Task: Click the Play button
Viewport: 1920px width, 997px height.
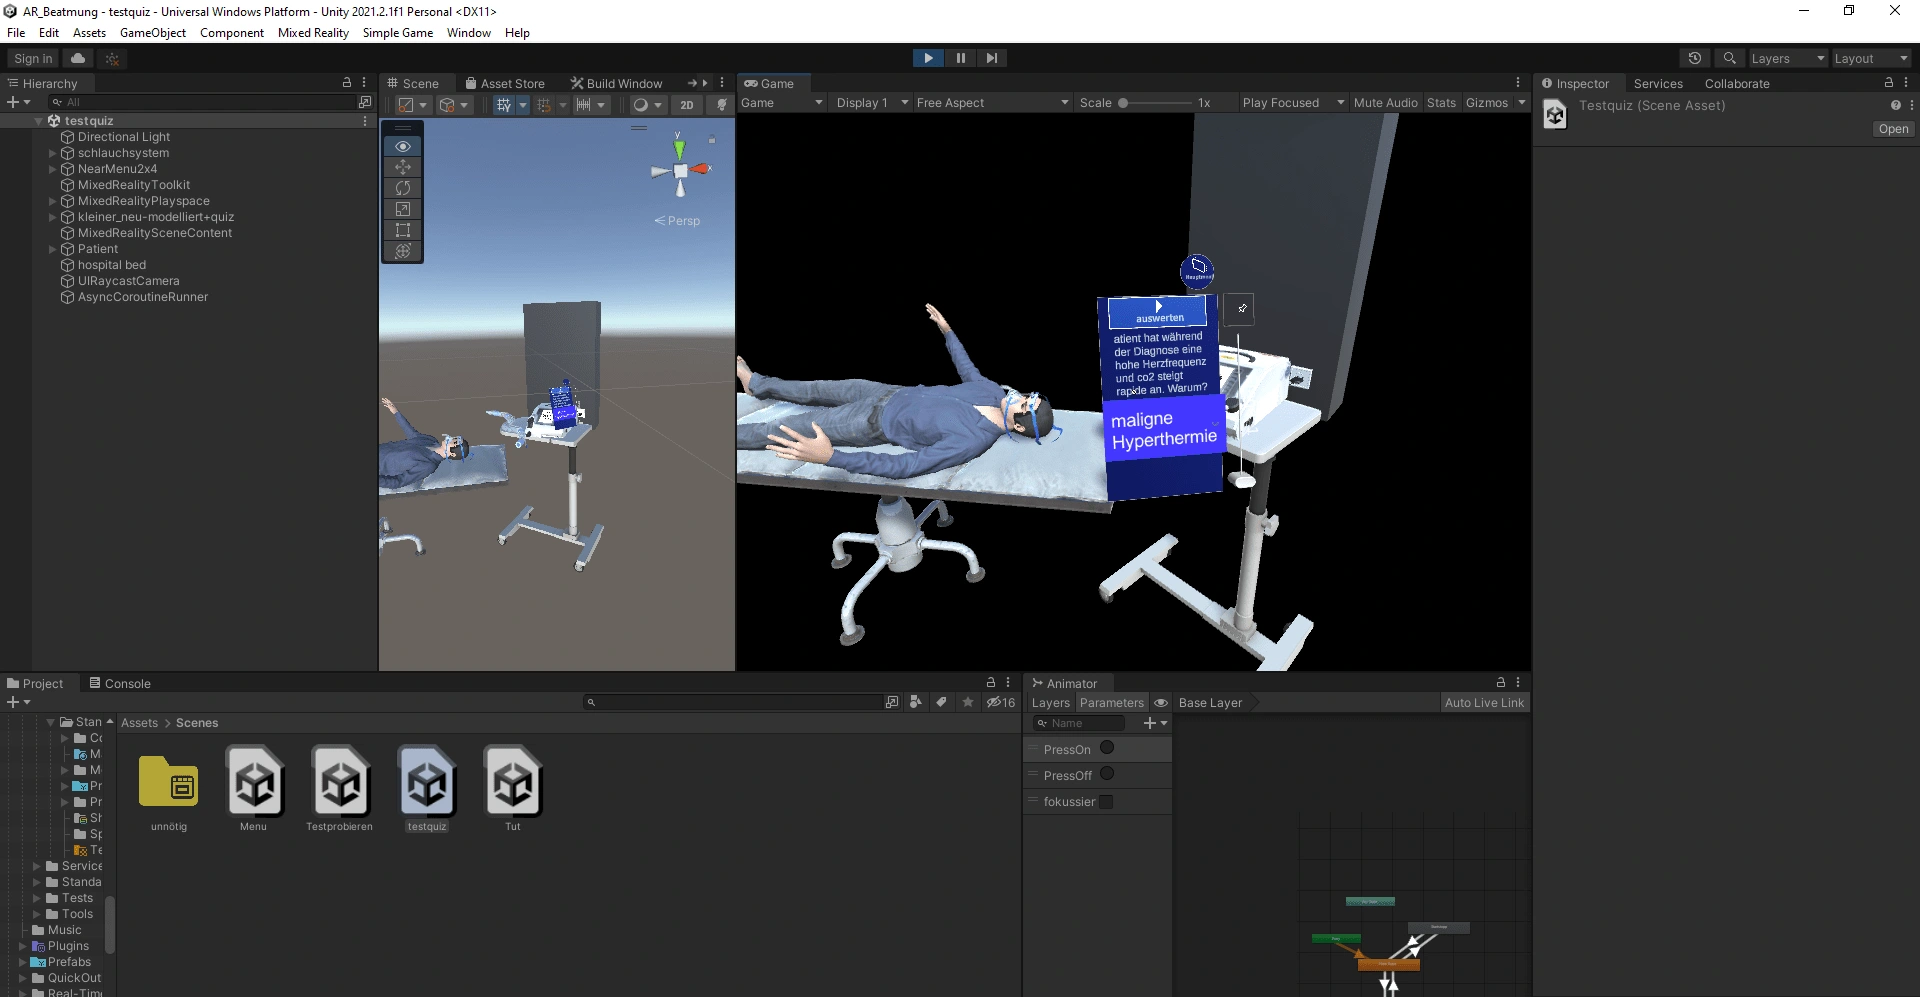Action: click(928, 58)
